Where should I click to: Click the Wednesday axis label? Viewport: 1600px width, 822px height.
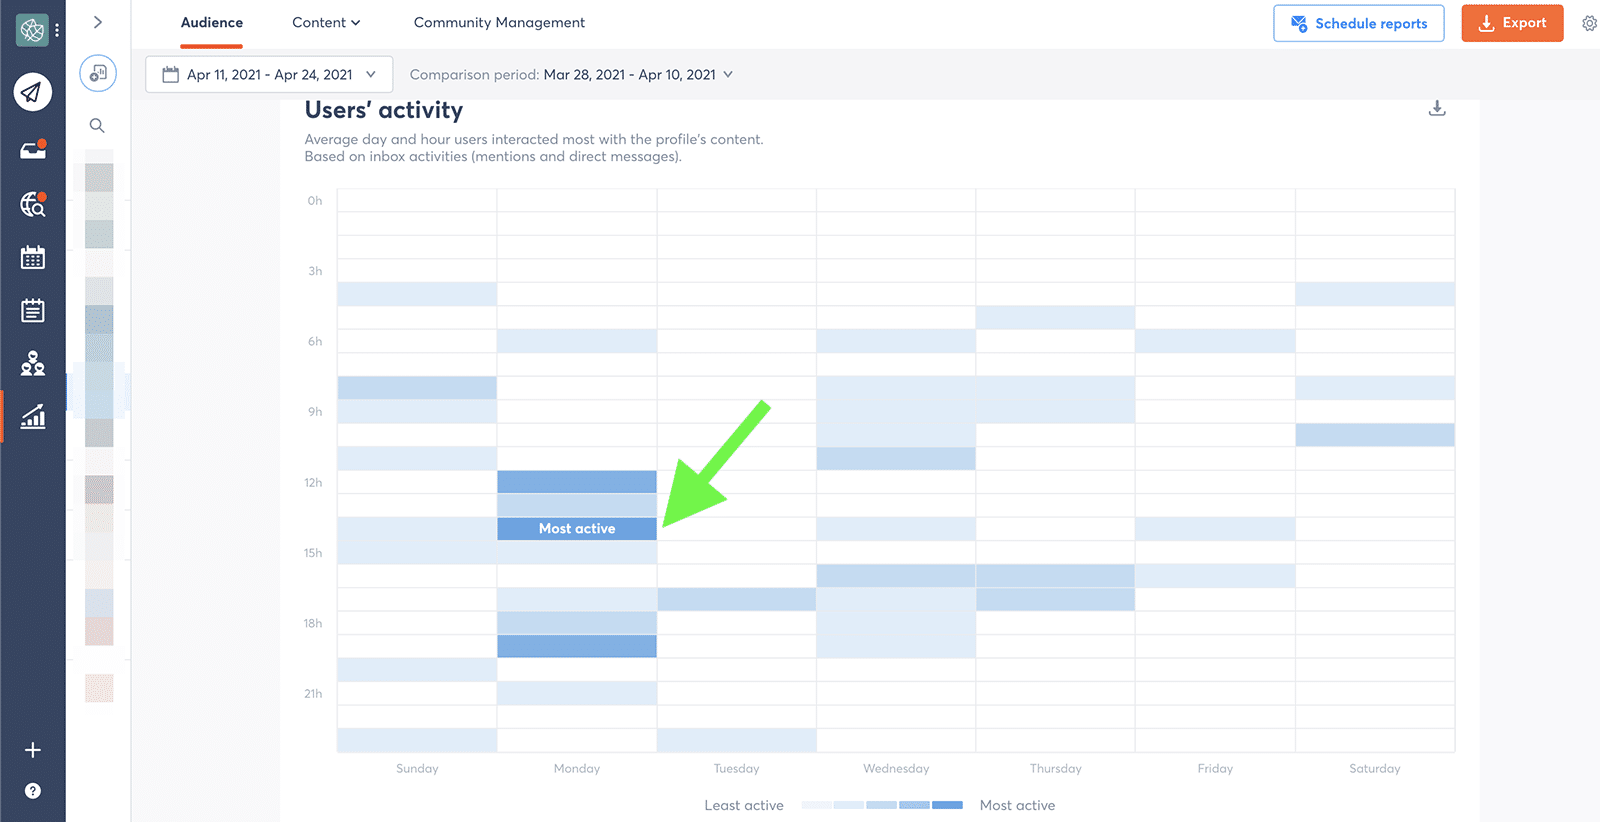click(896, 769)
